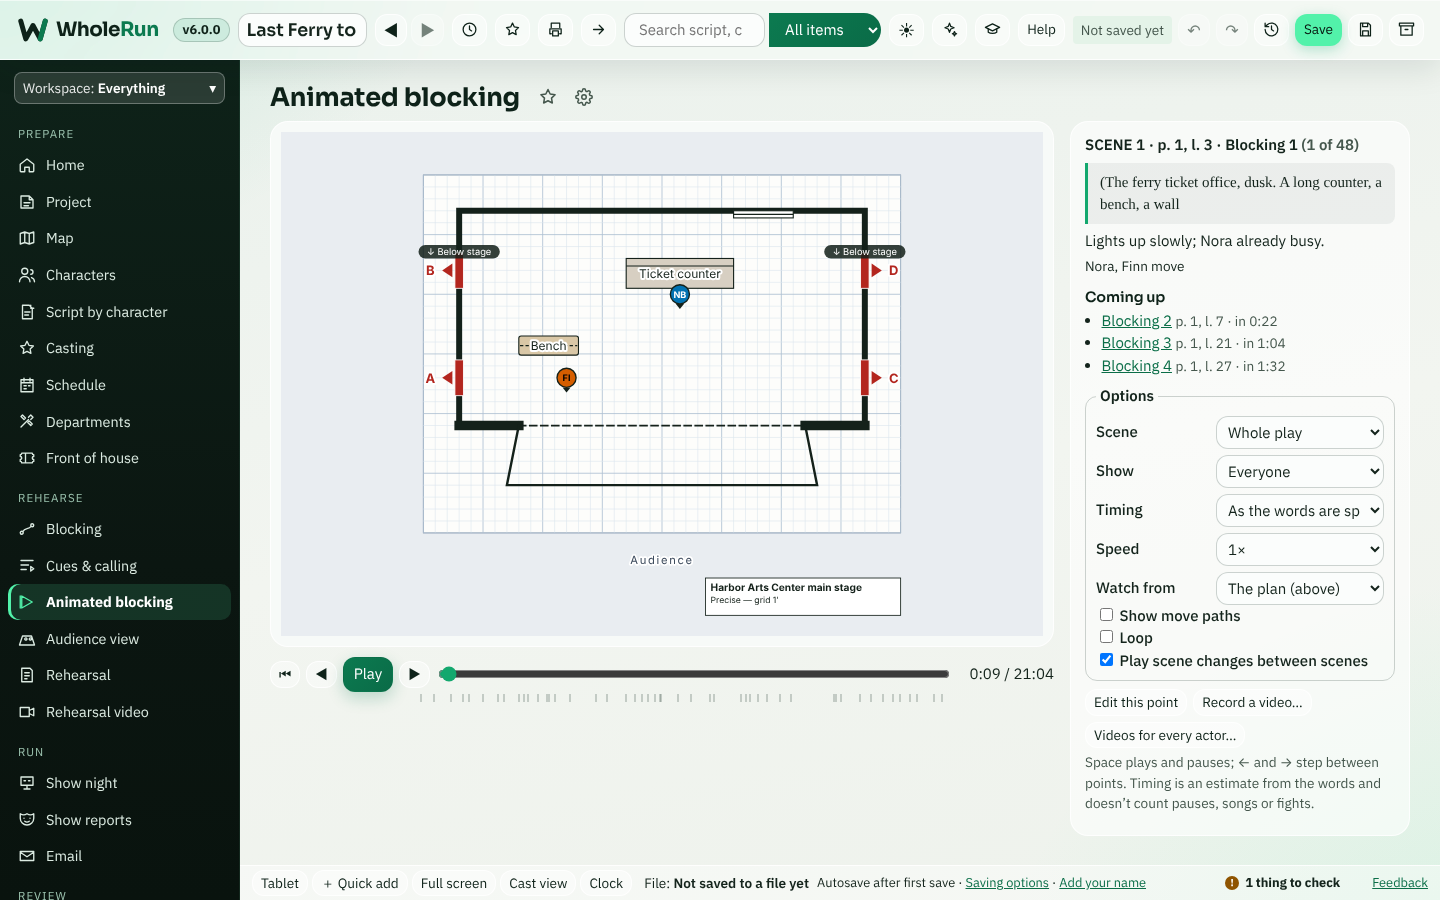
Task: Open the gear settings next to page title
Action: (x=584, y=97)
